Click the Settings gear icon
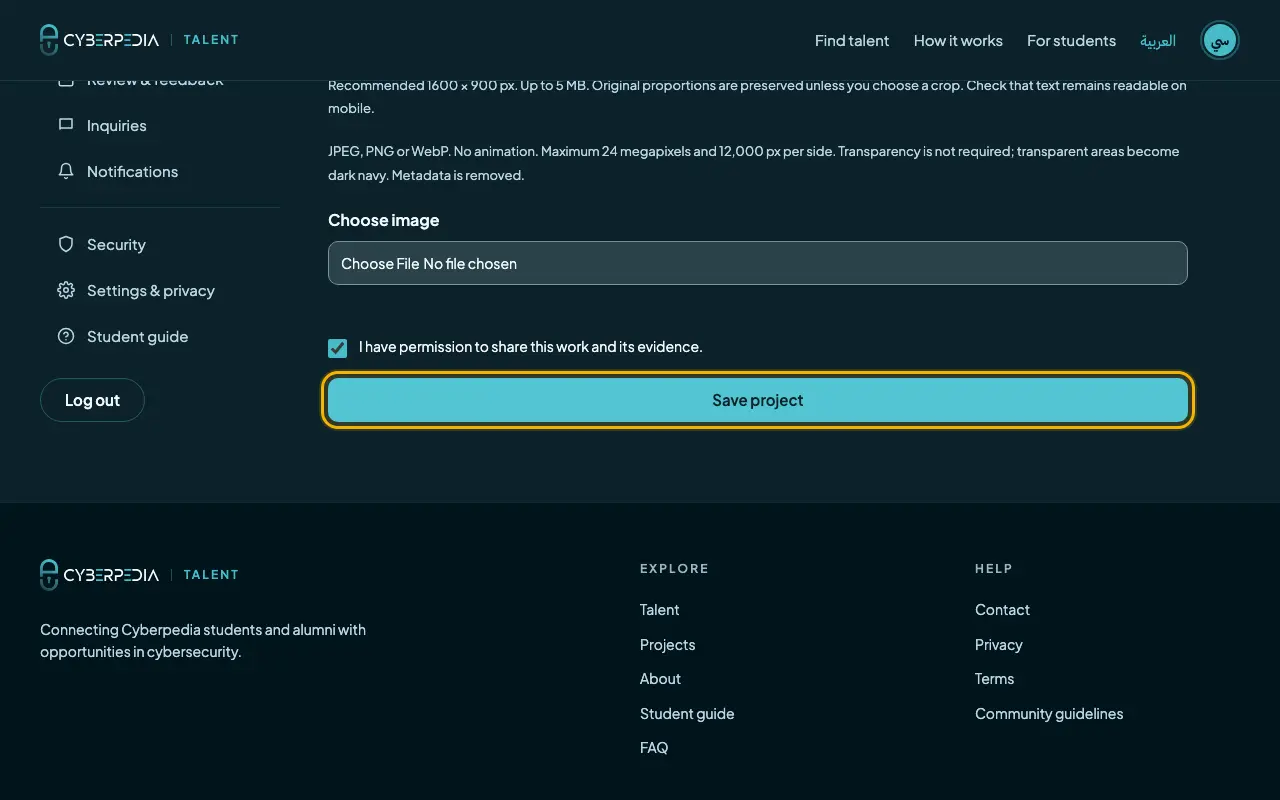 point(66,290)
